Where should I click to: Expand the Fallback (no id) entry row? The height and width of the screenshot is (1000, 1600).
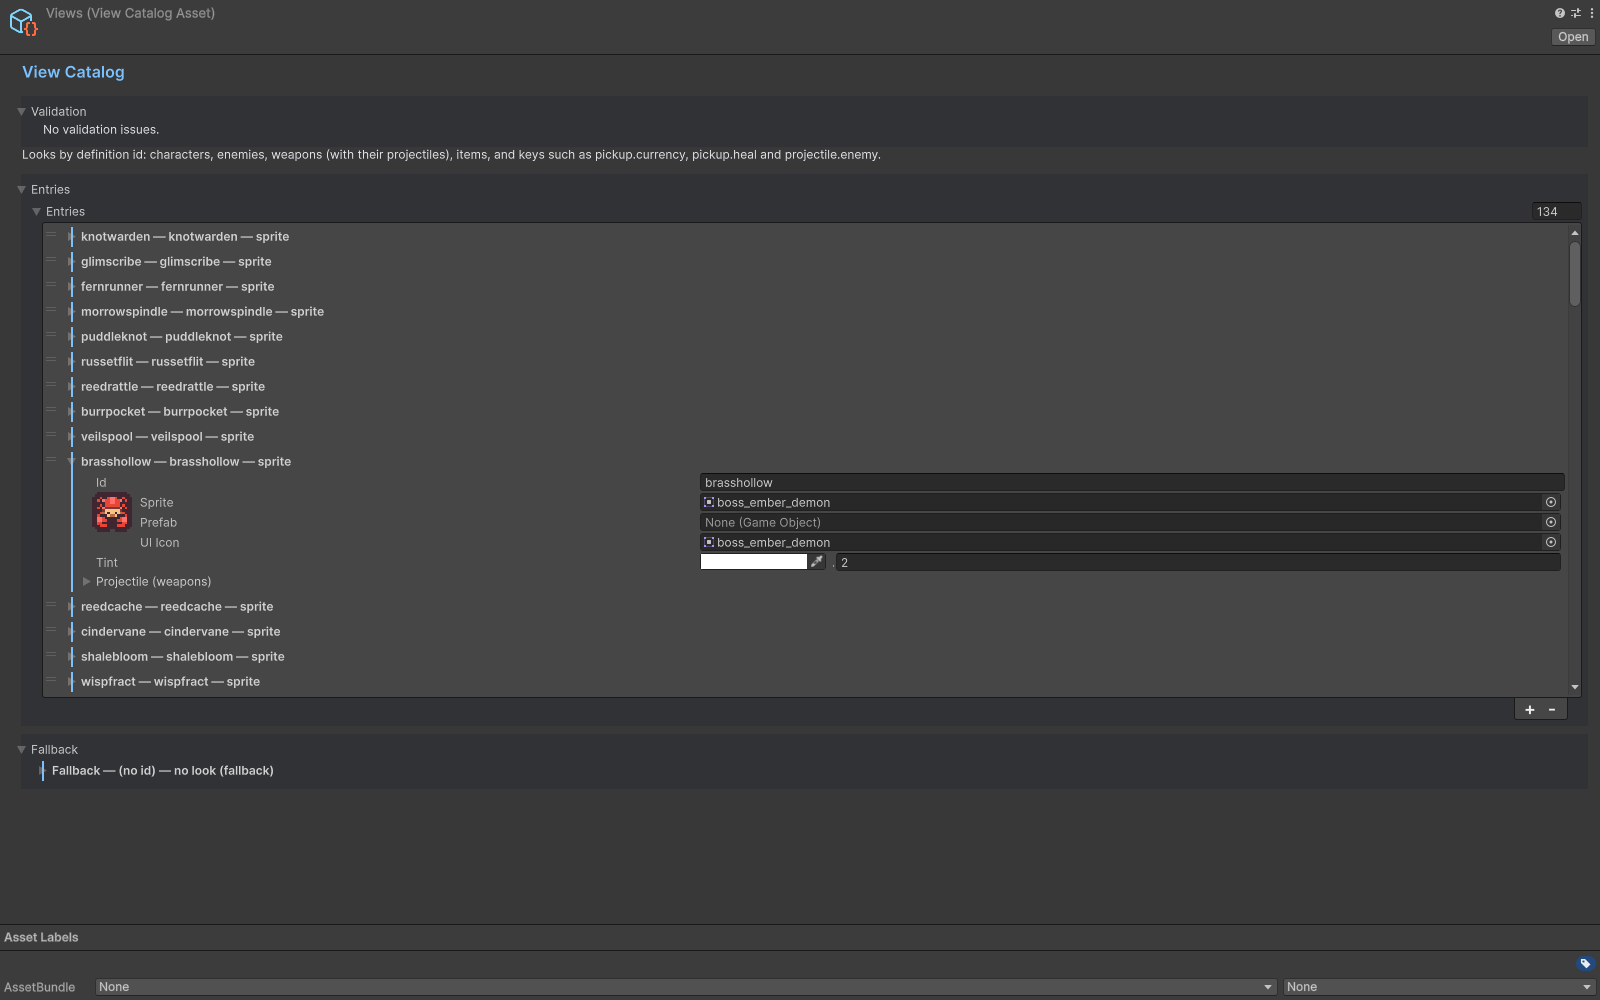pyautogui.click(x=42, y=770)
